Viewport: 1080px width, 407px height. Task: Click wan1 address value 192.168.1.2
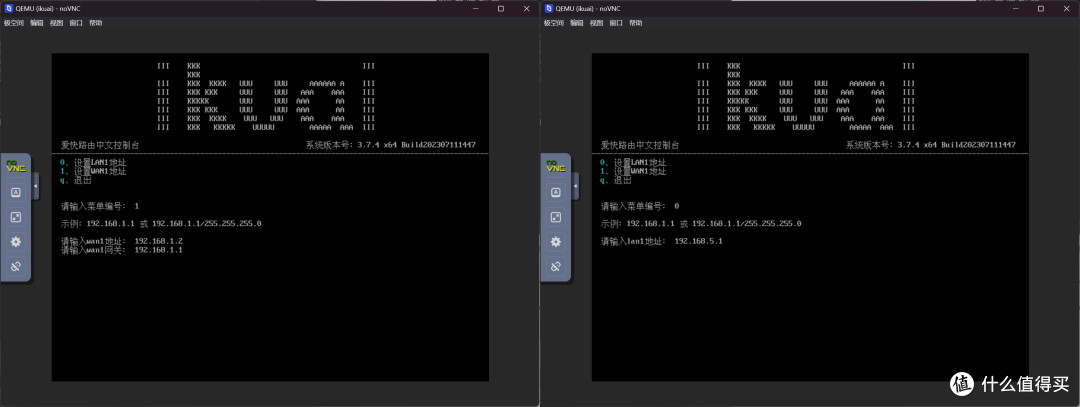(x=158, y=241)
